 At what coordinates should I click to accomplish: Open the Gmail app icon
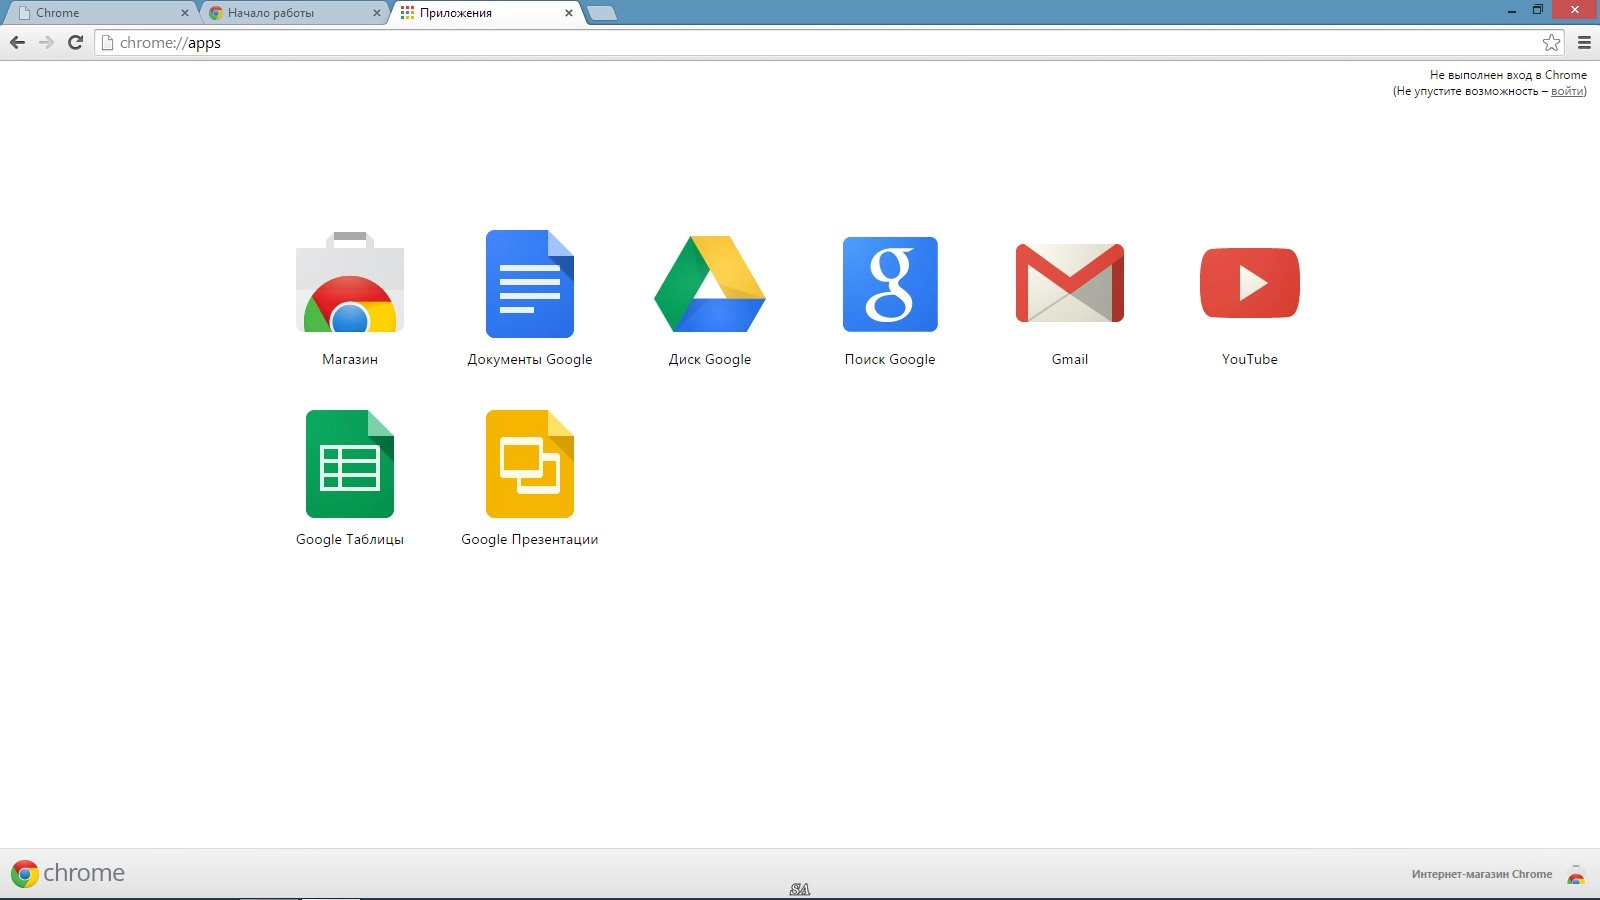coord(1070,283)
